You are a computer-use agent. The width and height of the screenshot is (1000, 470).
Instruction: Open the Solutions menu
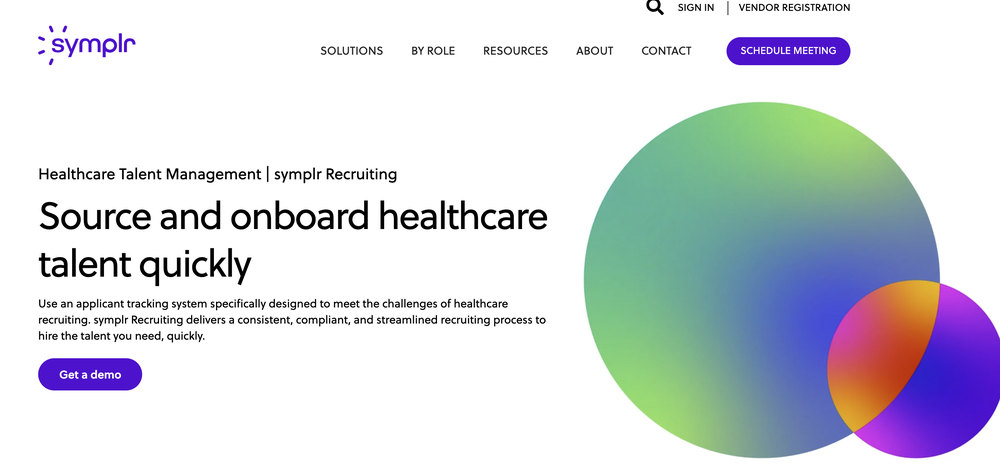[351, 51]
